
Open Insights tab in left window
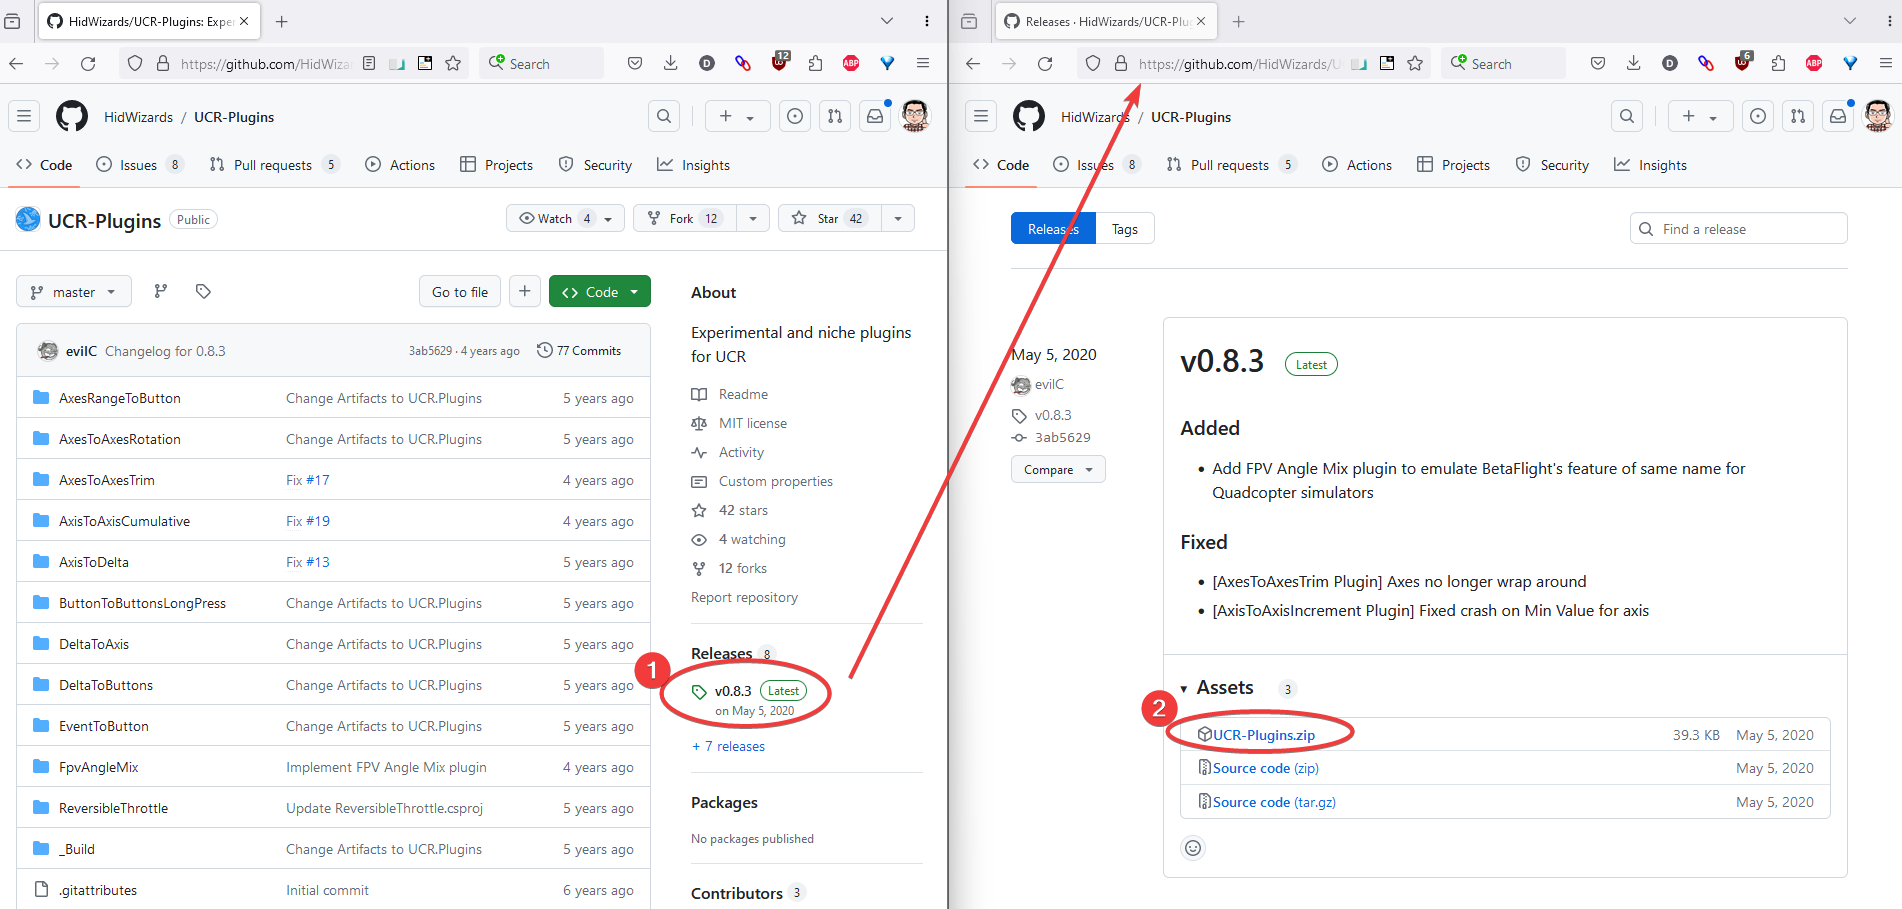coord(693,165)
